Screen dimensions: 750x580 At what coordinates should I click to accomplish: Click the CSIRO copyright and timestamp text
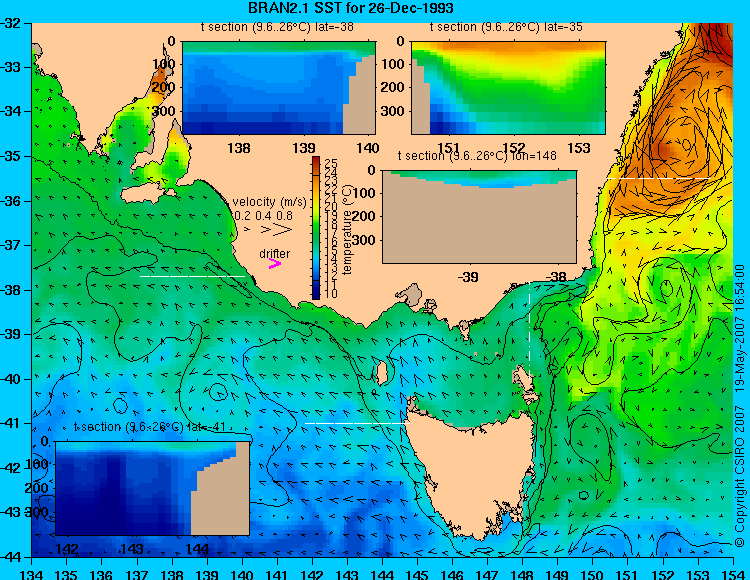(x=739, y=405)
